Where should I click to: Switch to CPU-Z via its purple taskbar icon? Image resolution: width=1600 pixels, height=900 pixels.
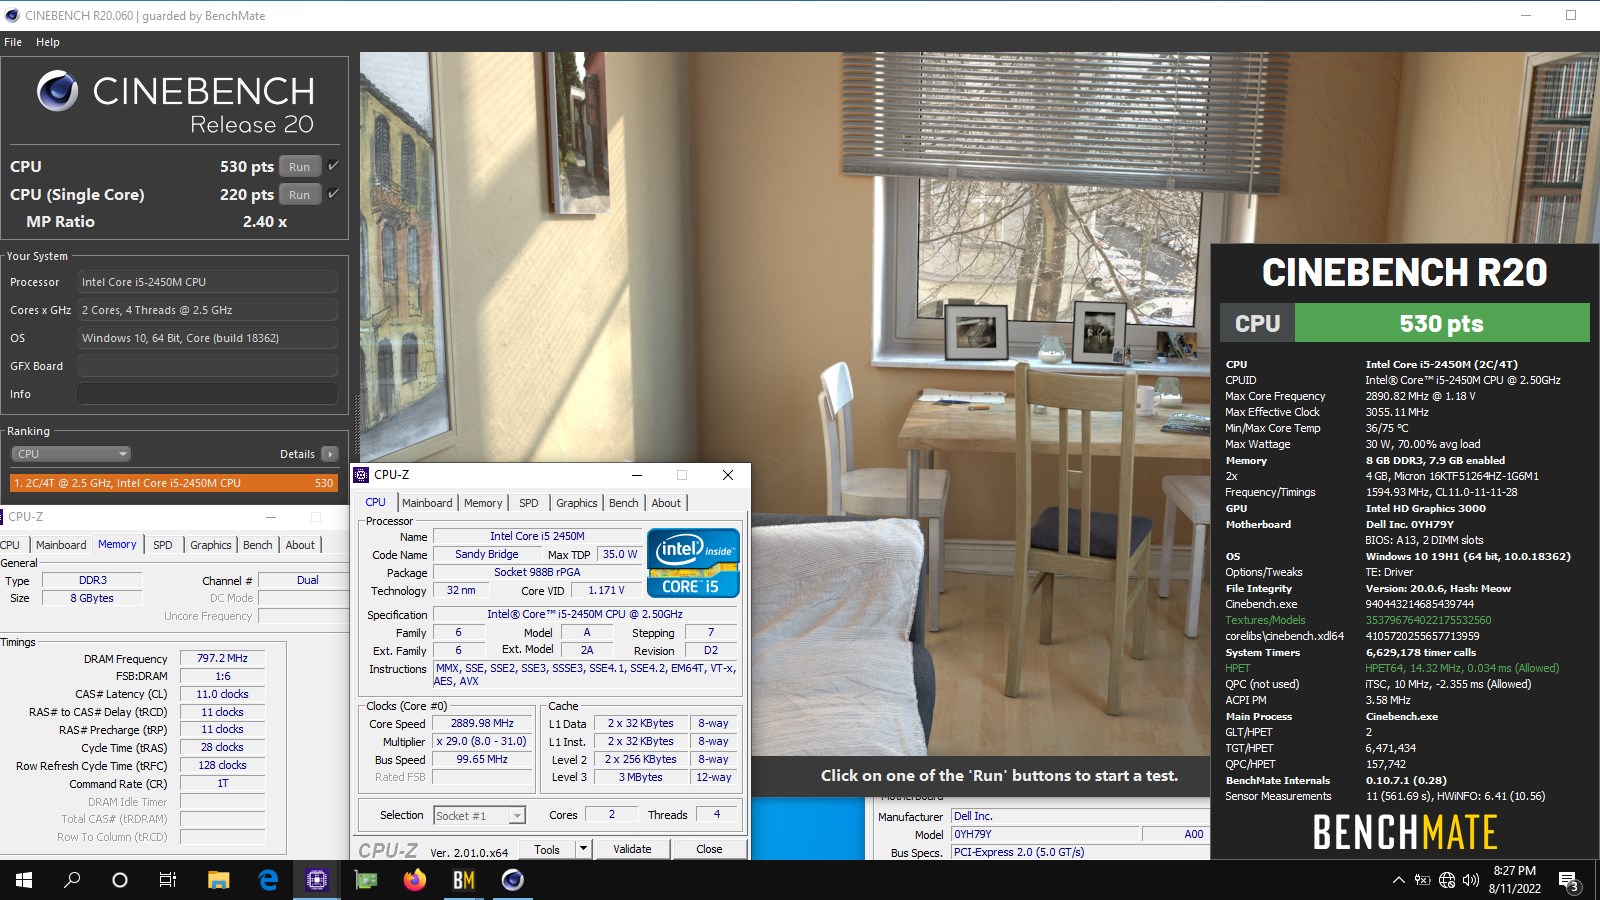(317, 880)
